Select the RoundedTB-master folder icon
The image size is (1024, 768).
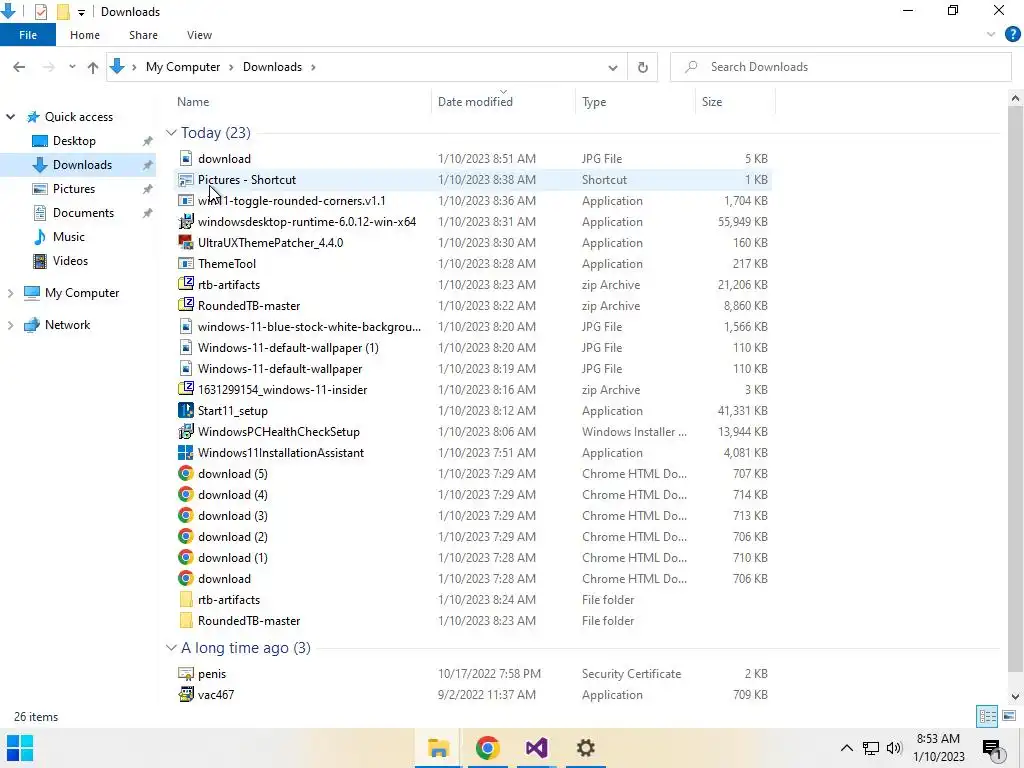click(x=185, y=620)
